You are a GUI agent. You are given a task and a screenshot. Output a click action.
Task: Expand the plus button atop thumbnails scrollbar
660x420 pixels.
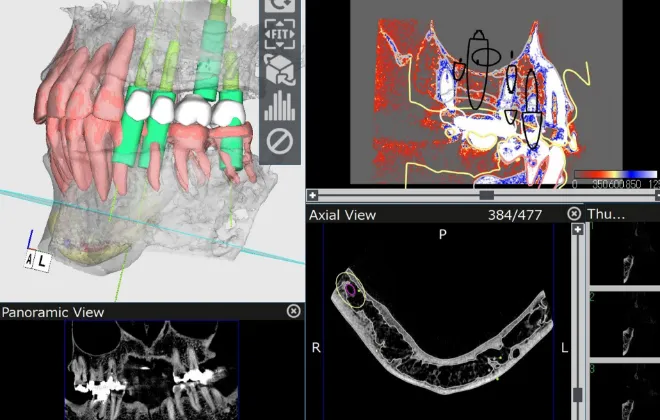[x=578, y=229]
